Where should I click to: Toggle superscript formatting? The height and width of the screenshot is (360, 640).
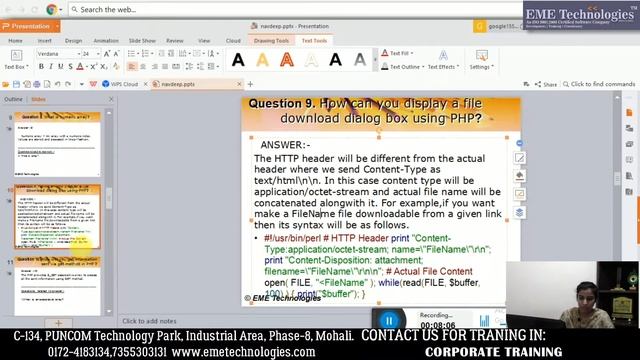(x=93, y=67)
